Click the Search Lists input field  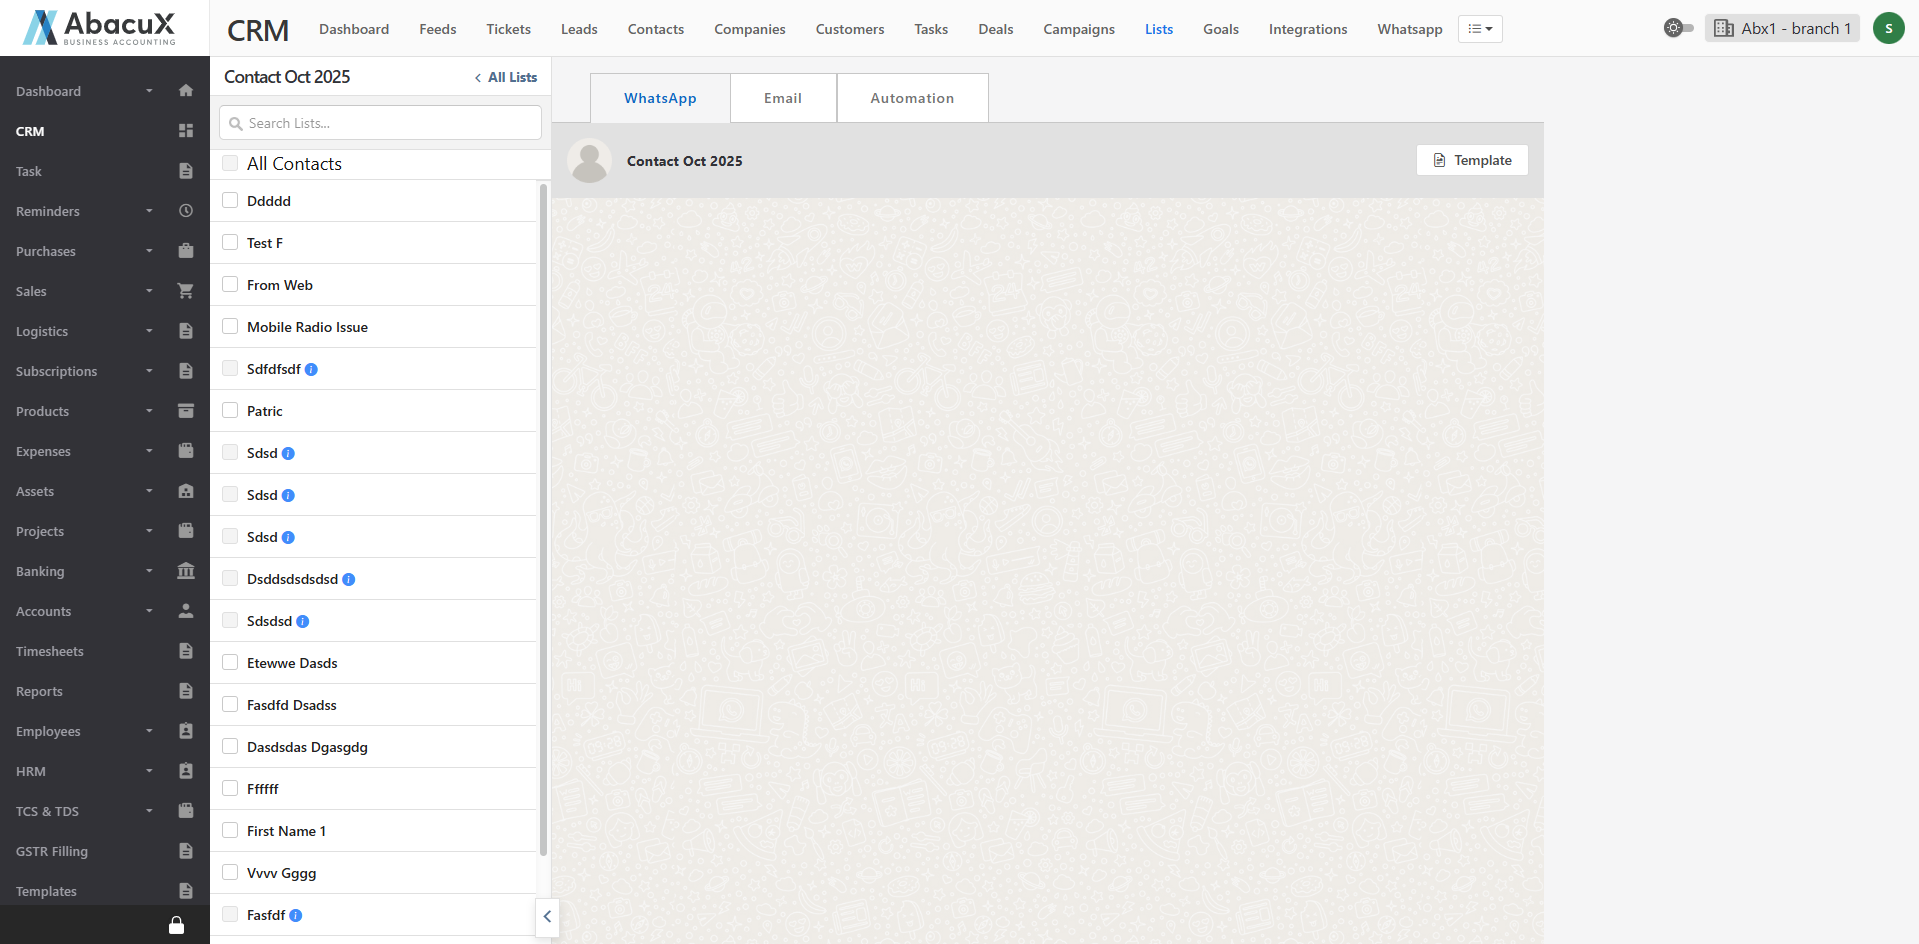[380, 123]
